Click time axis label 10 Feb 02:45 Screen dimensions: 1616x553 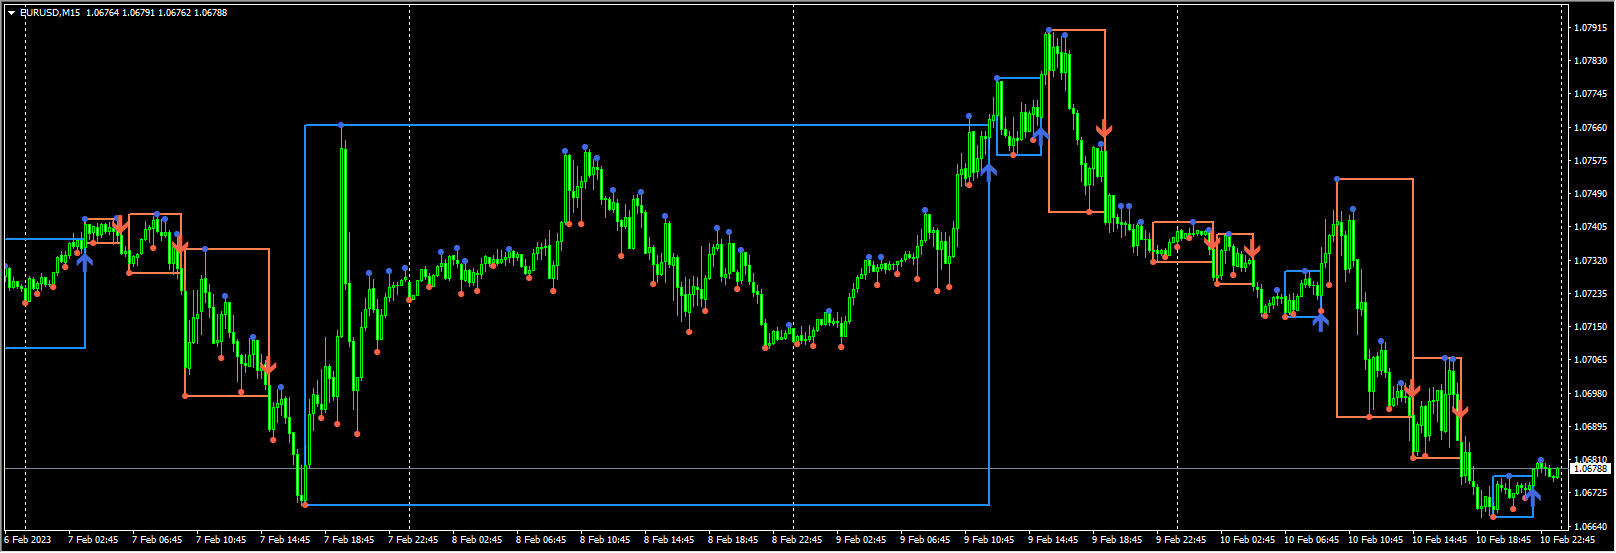tap(1247, 540)
